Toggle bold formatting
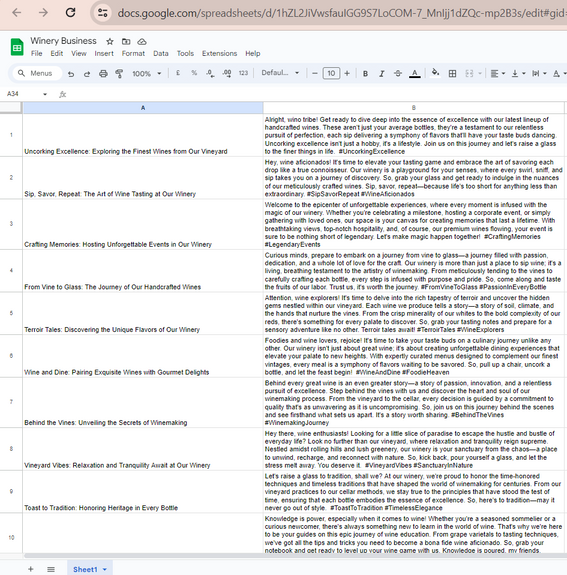 pyautogui.click(x=365, y=74)
